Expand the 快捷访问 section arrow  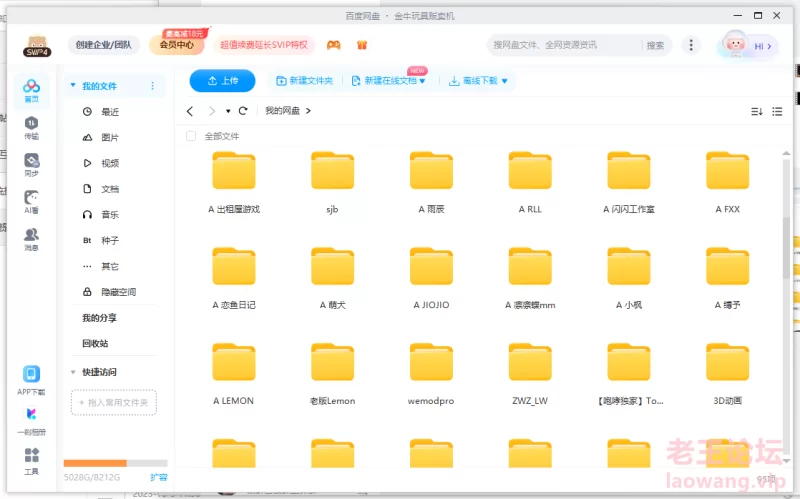(x=73, y=372)
